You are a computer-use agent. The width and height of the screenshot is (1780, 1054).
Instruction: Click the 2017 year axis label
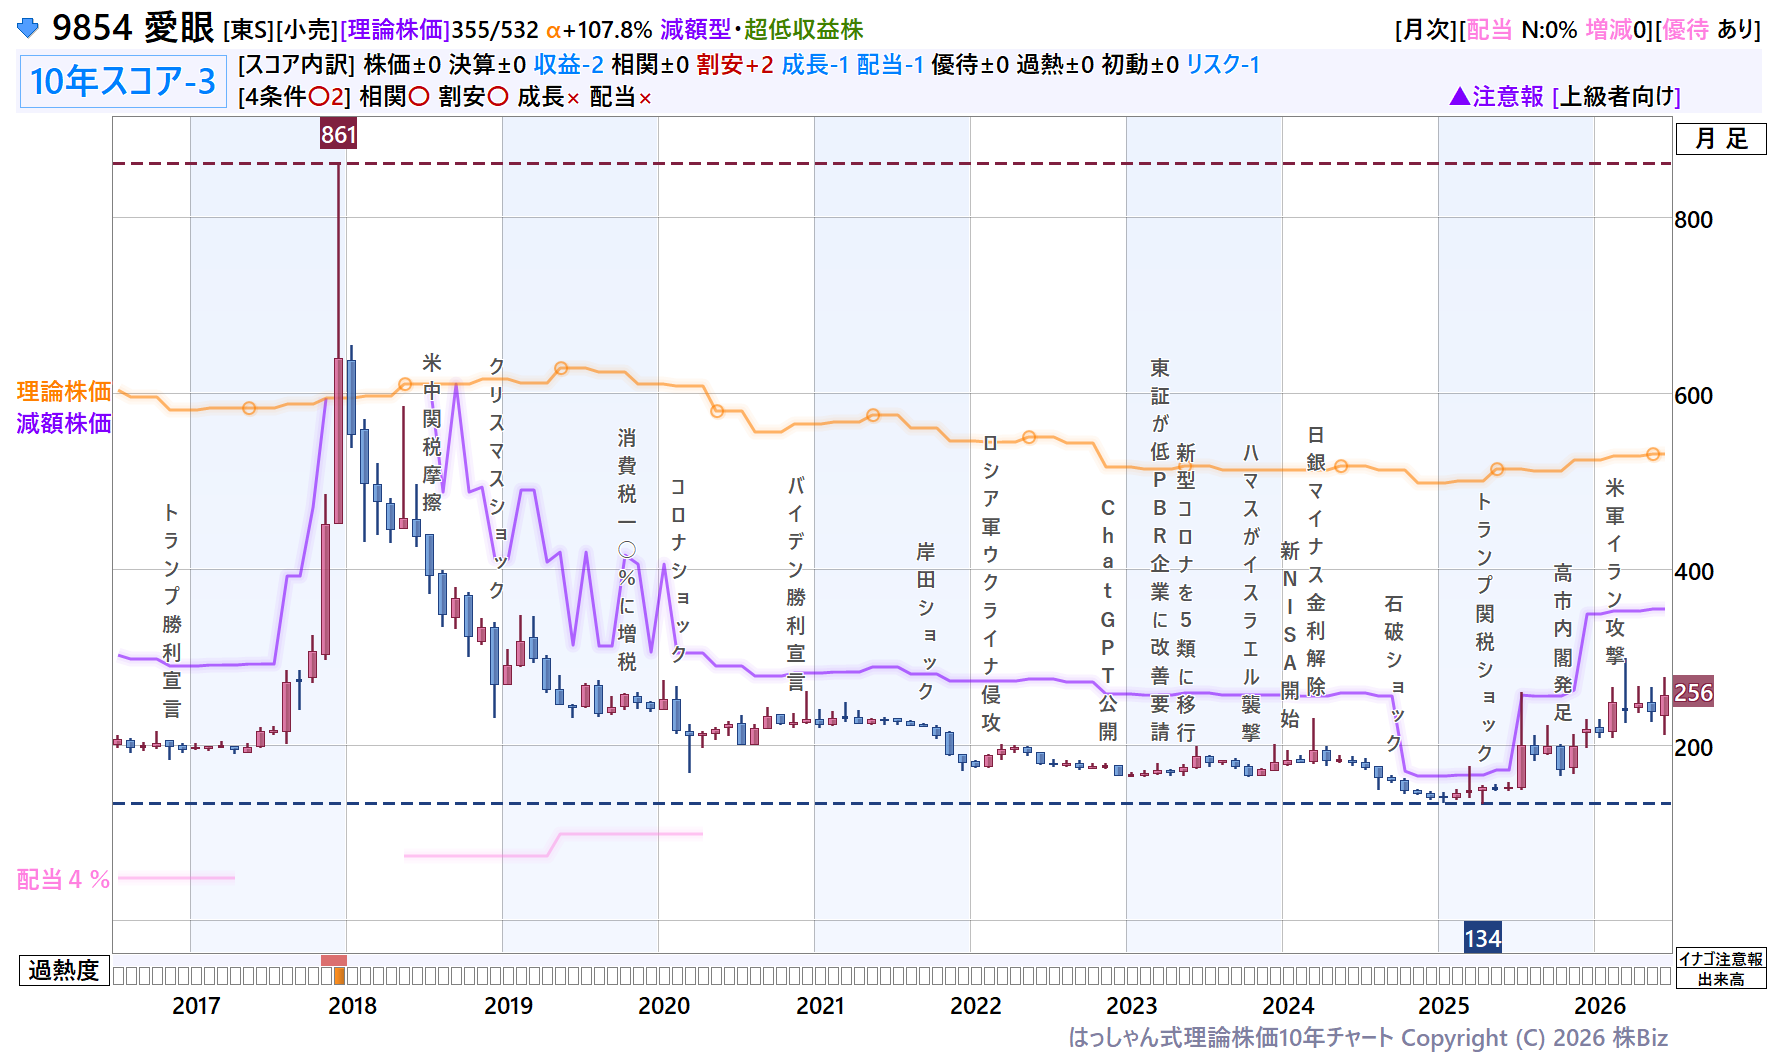click(196, 1006)
